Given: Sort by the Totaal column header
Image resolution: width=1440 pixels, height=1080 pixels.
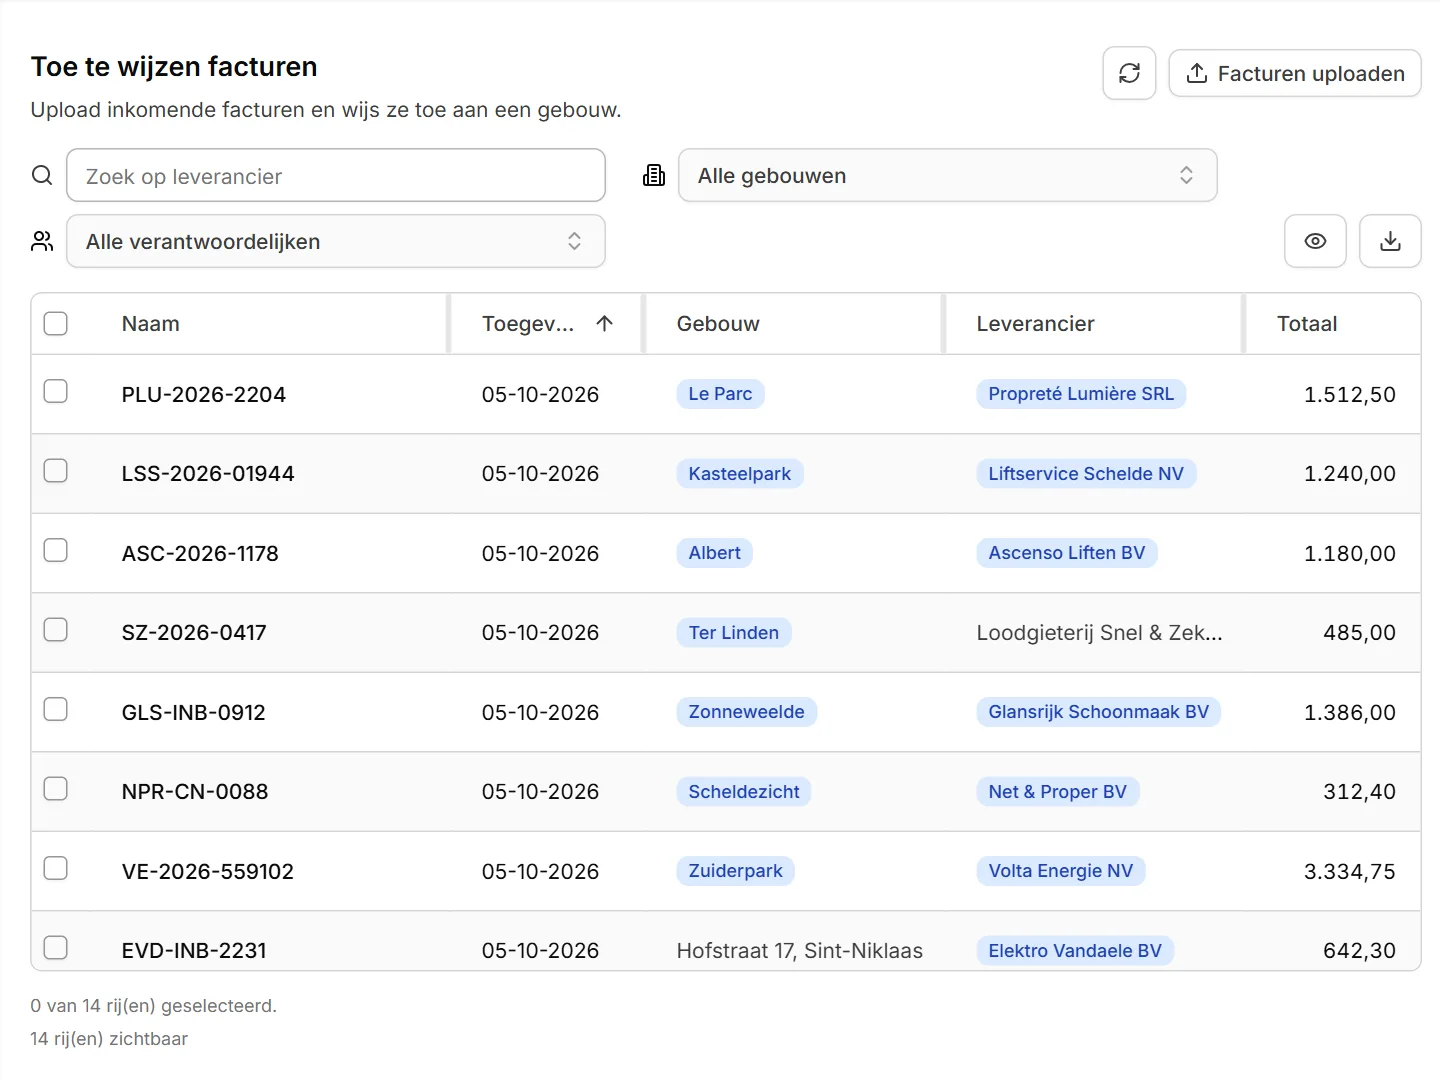Looking at the screenshot, I should (x=1307, y=323).
